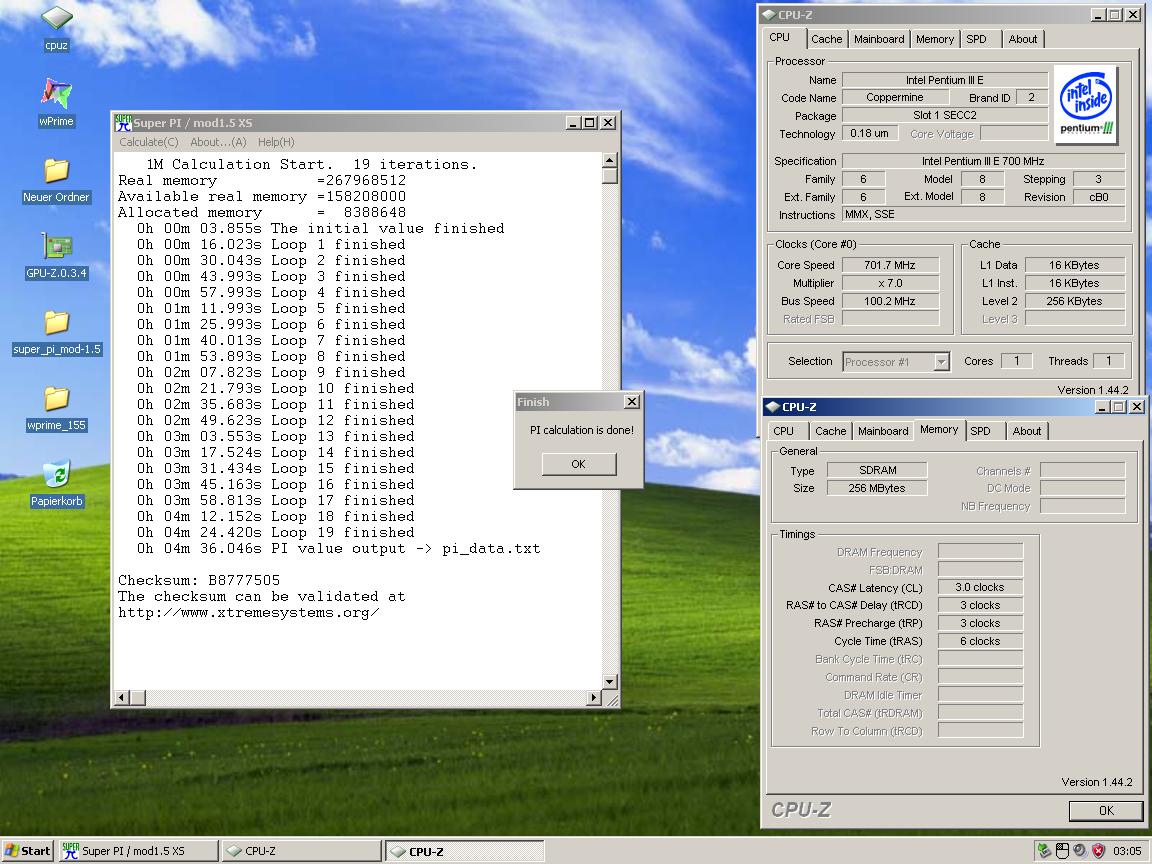Click OK in the lower CPU-Z window

[1106, 810]
